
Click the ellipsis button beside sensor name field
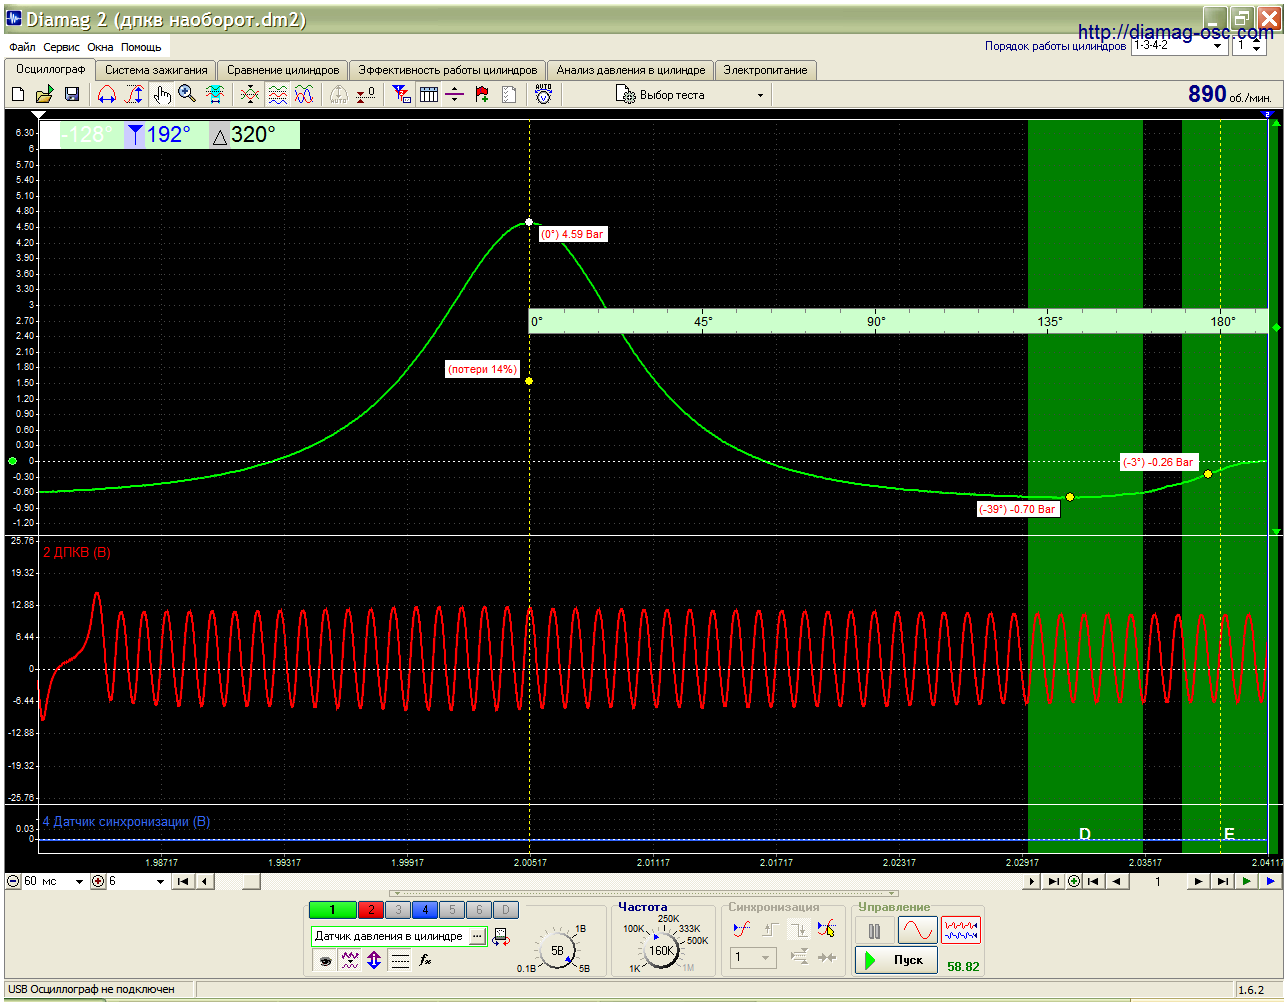[x=477, y=936]
